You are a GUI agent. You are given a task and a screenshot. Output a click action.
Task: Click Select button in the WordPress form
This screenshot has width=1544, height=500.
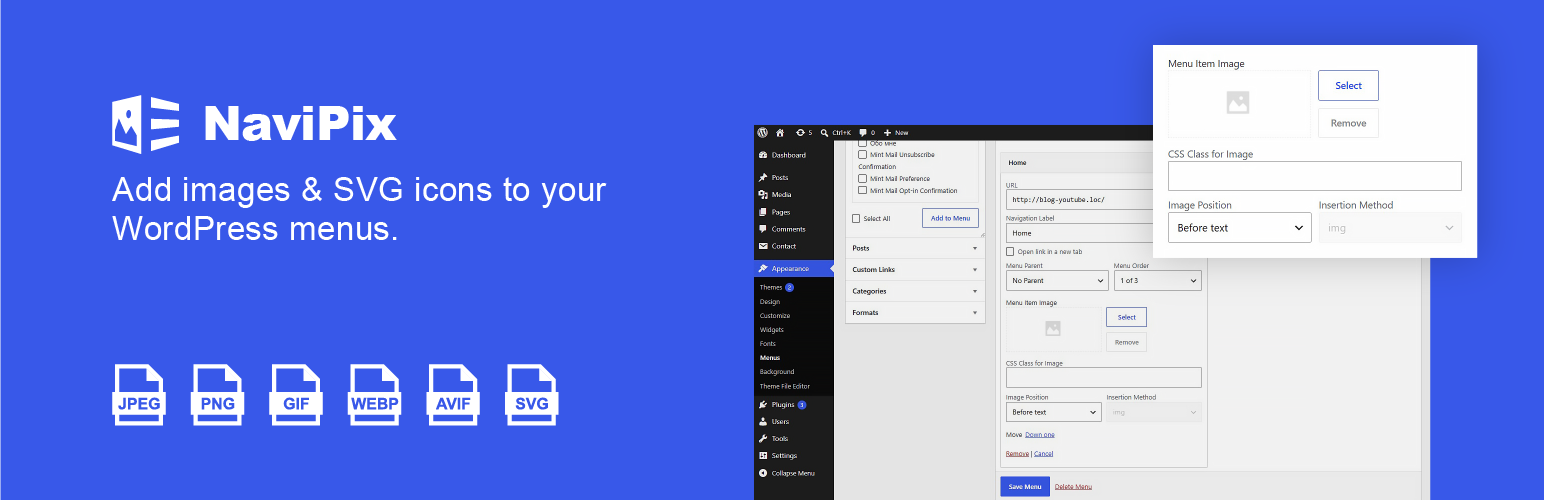(x=1127, y=317)
